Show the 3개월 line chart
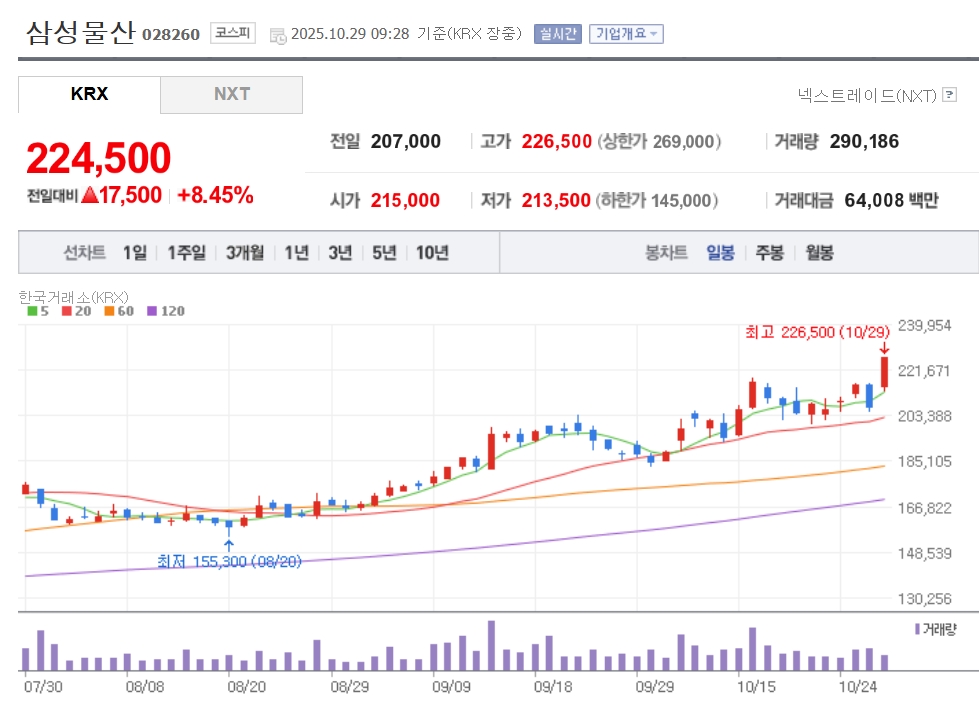 tap(245, 253)
